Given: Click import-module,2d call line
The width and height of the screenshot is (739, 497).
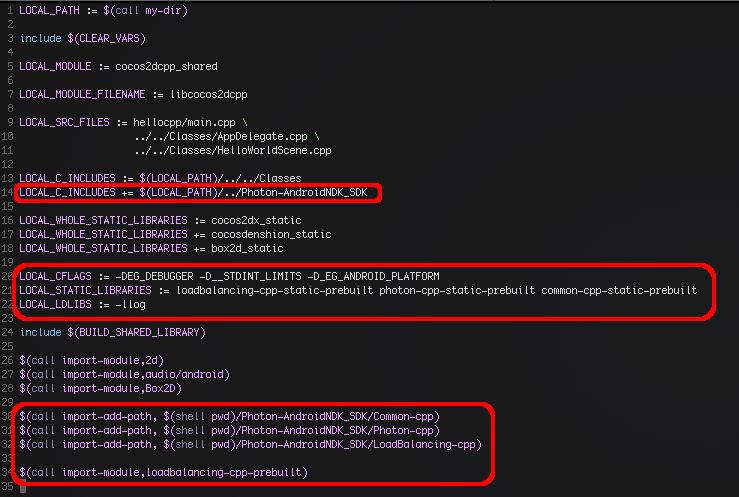Looking at the screenshot, I should (x=91, y=360).
